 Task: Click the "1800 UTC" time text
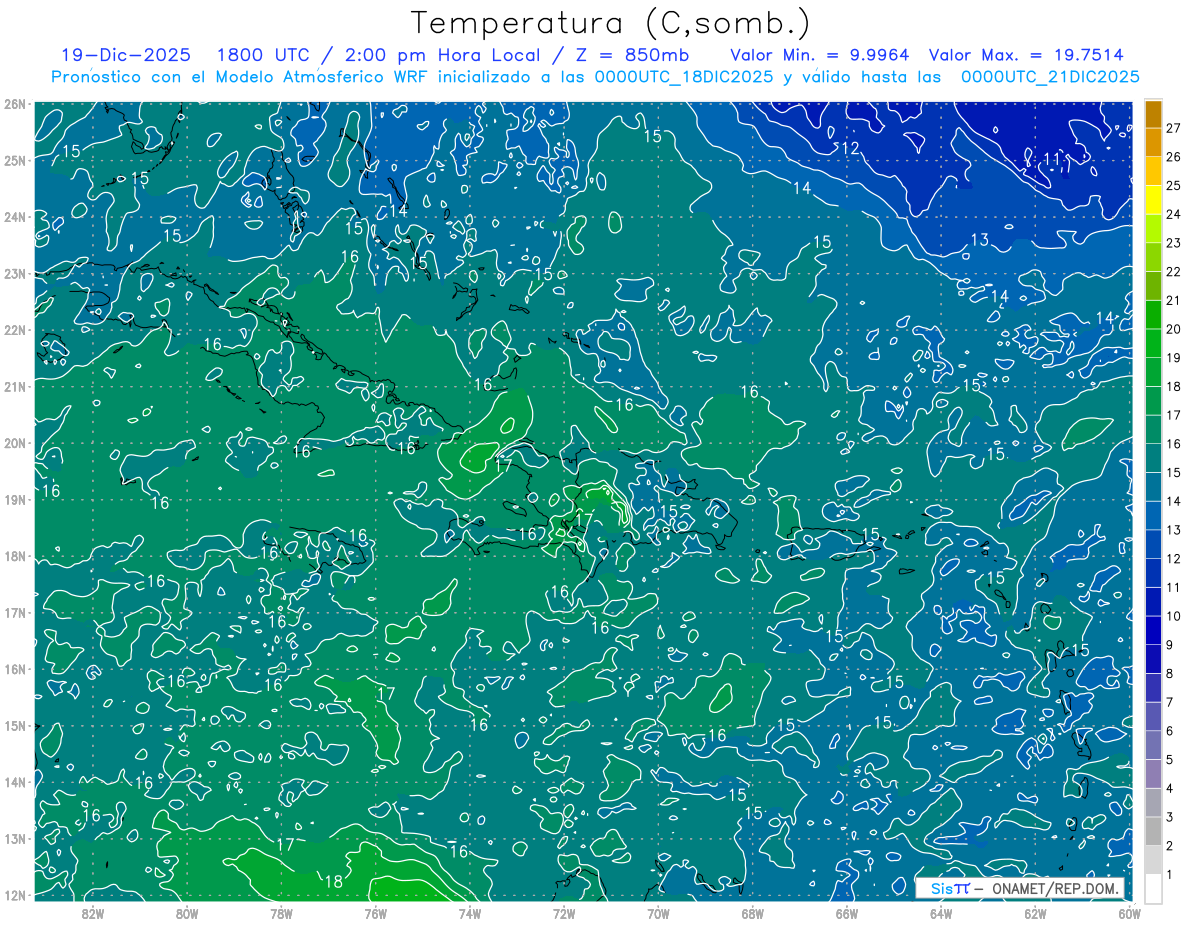(264, 54)
